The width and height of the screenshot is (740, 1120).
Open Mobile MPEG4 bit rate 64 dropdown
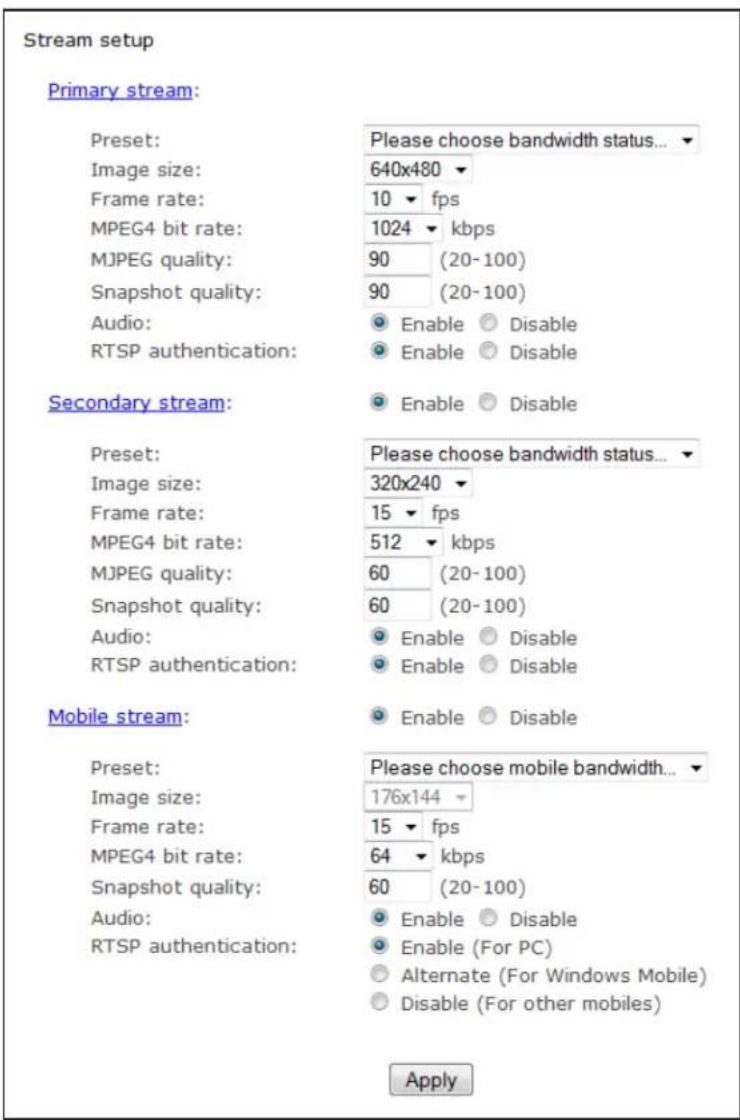coord(399,856)
